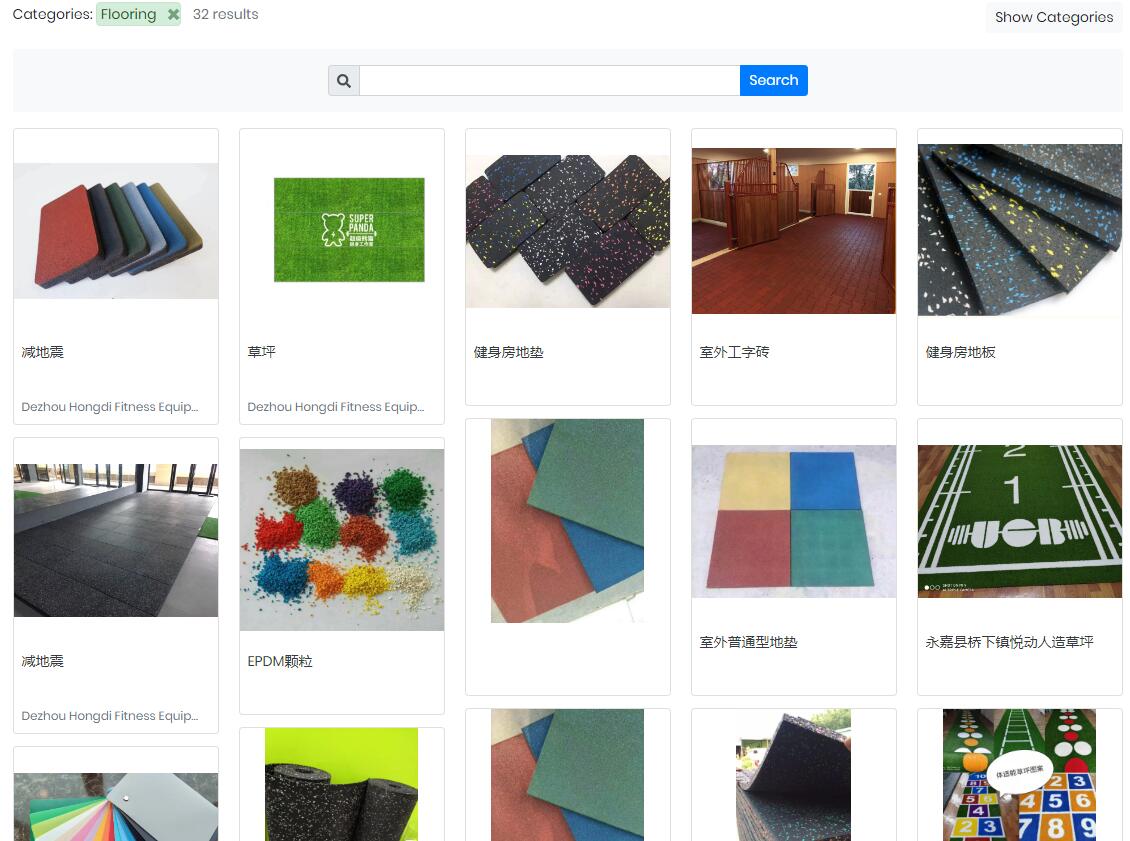Click the 室外普通型地垫 product title
This screenshot has width=1130, height=841.
click(748, 642)
